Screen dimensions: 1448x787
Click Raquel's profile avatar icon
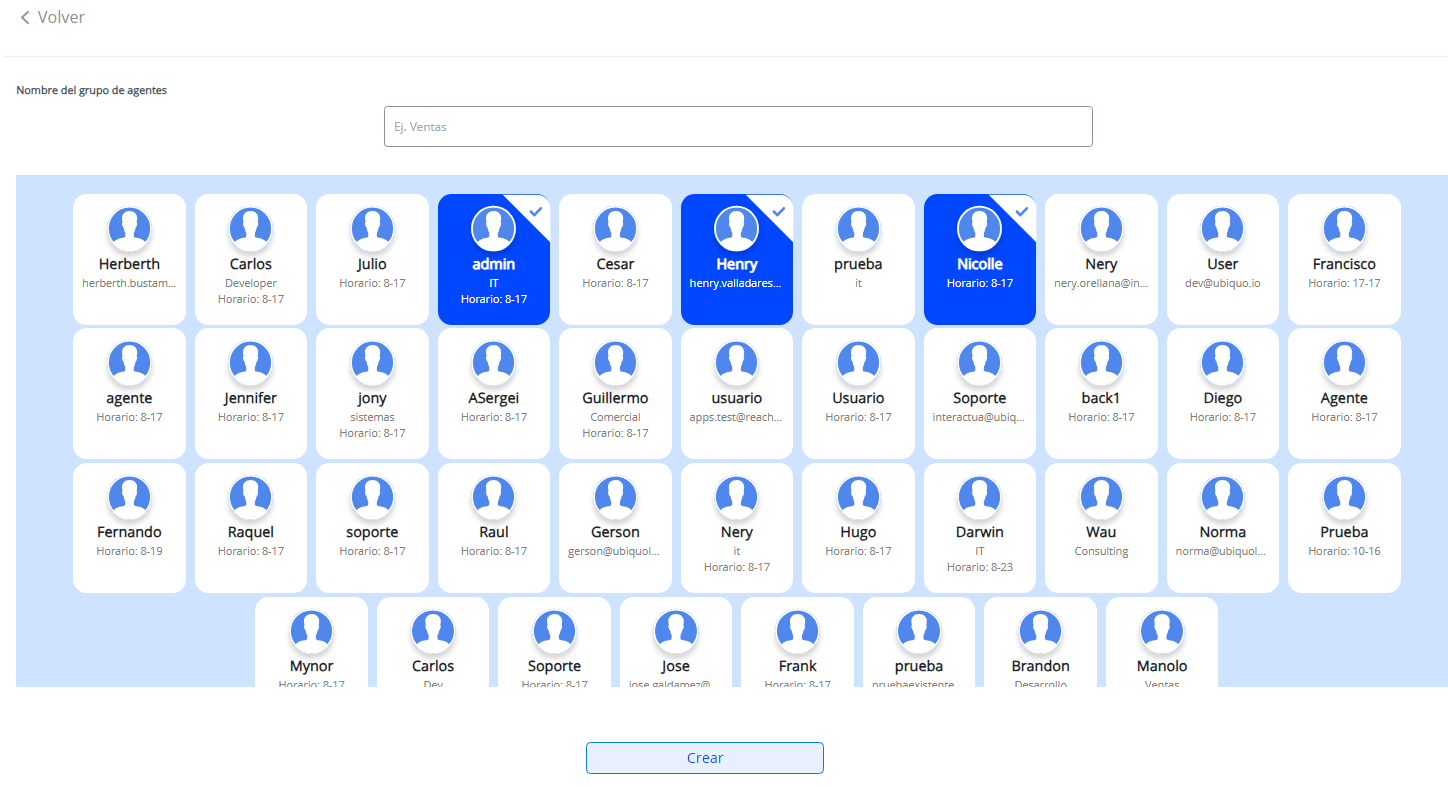(250, 497)
